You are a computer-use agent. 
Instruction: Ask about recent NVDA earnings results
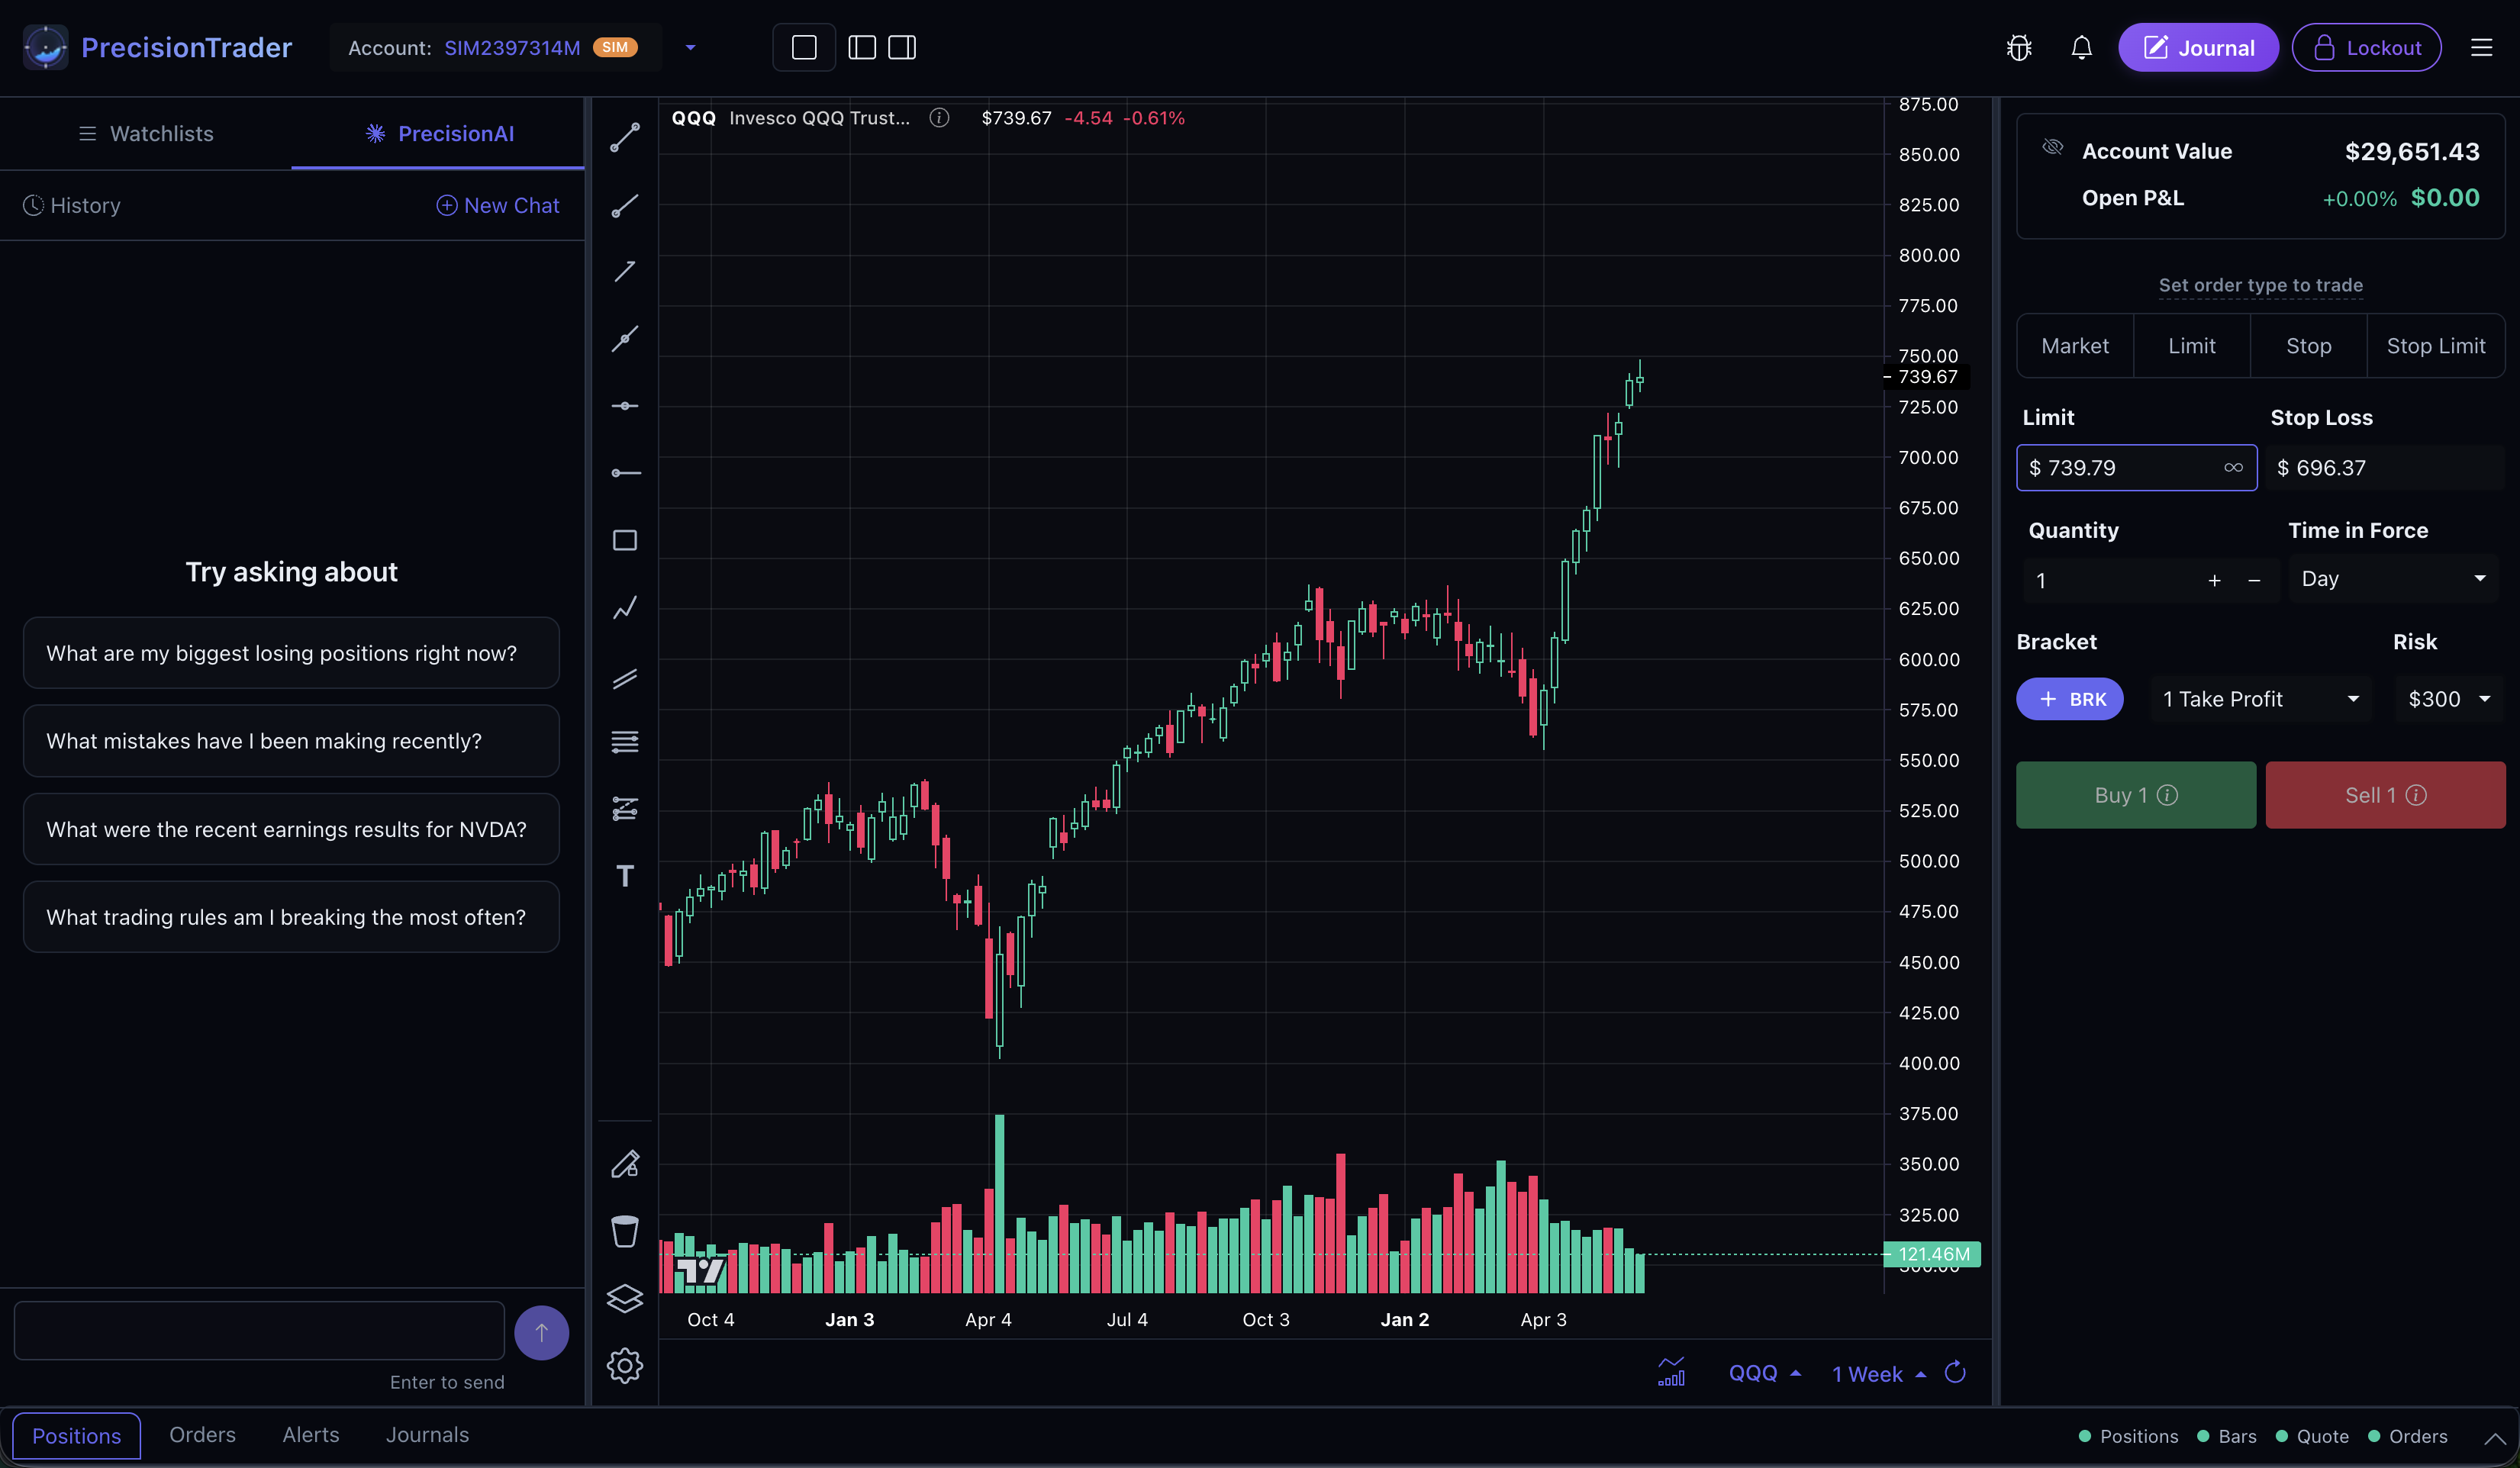tap(291, 829)
